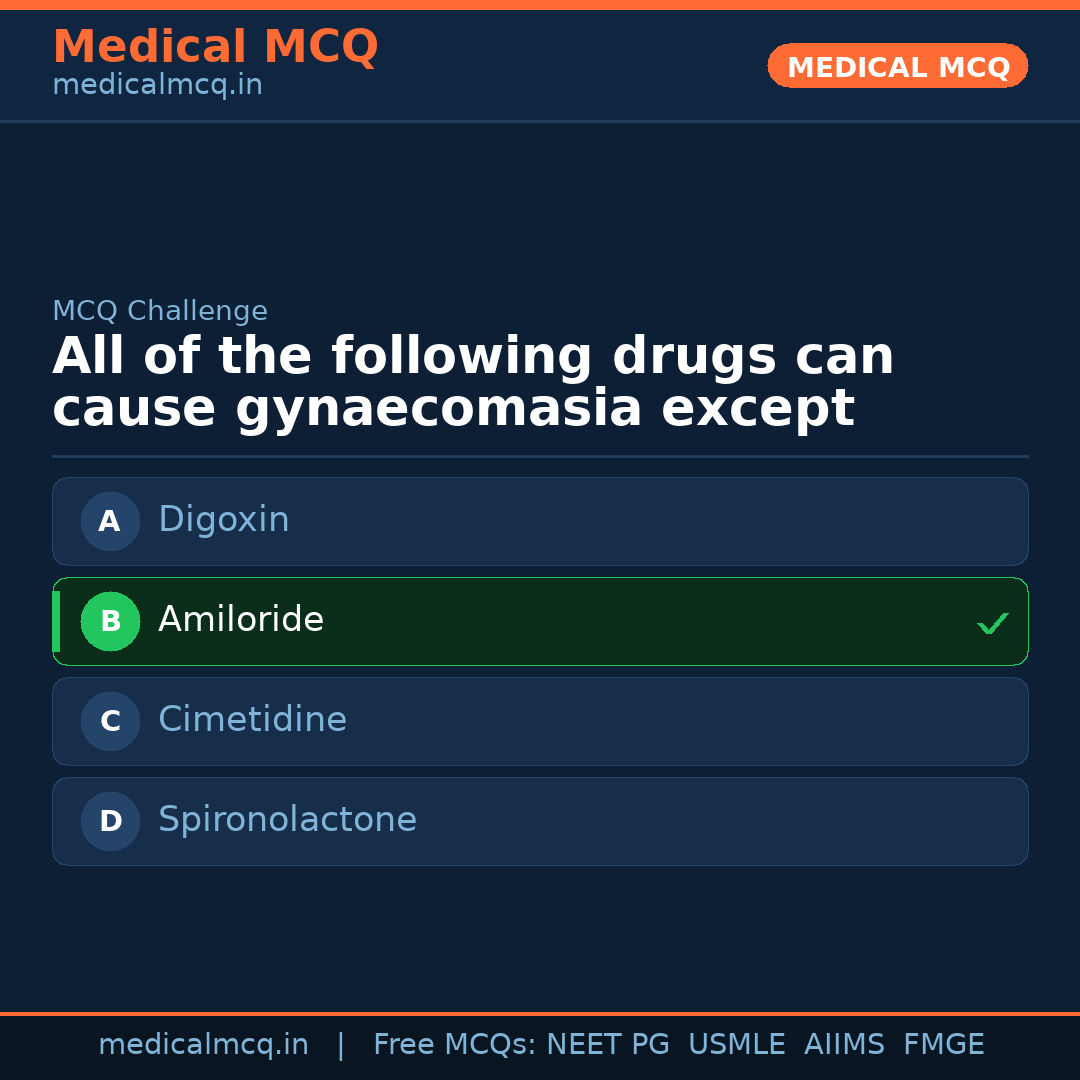Viewport: 1080px width, 1080px height.
Task: Click the circular letter C badge
Action: tap(110, 721)
